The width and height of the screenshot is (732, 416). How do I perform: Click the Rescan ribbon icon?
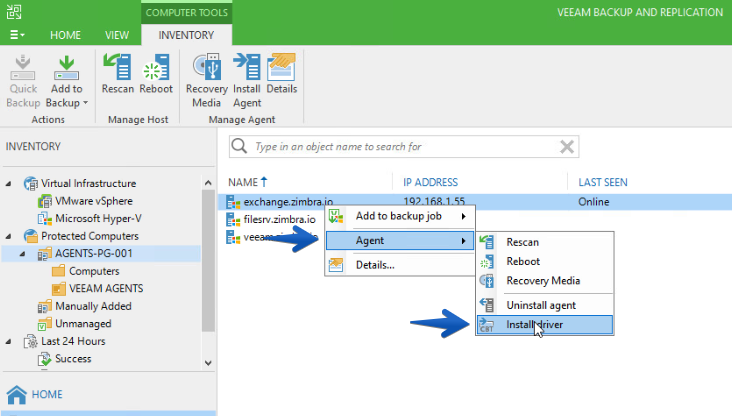[118, 74]
